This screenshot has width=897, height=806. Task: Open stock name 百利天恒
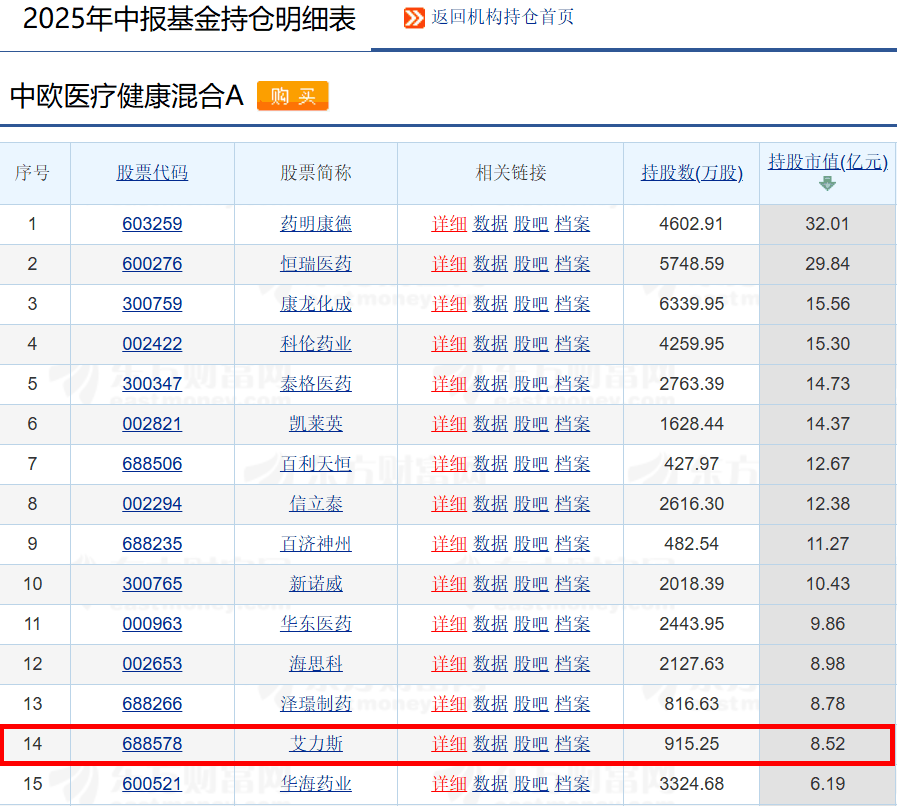click(316, 464)
